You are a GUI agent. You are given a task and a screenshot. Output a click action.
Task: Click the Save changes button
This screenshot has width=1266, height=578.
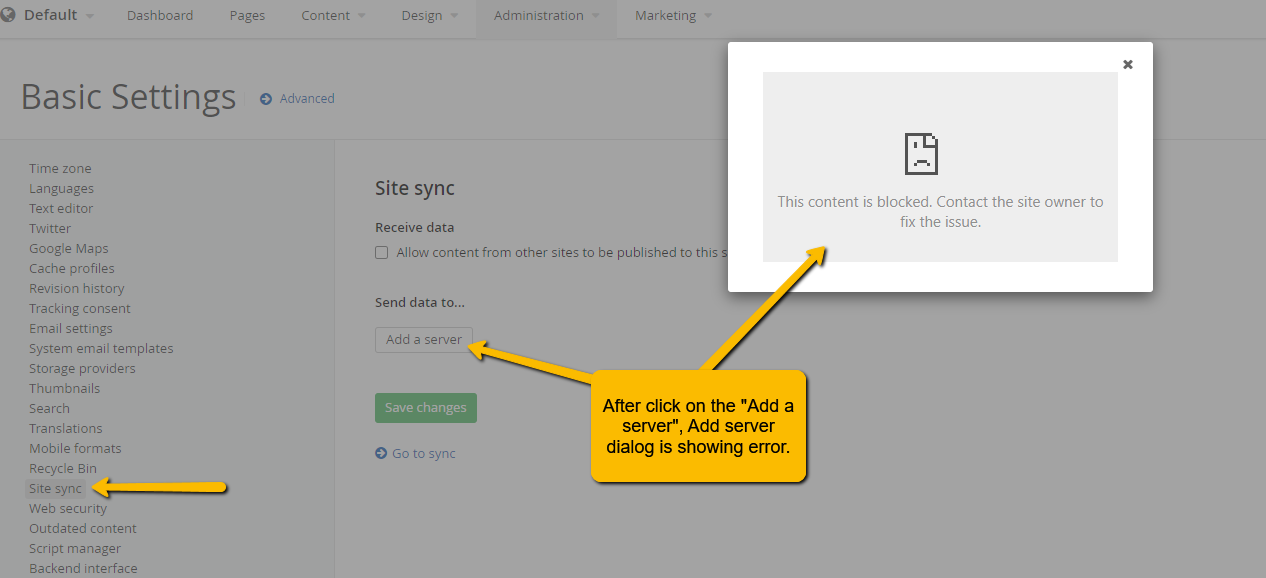426,408
